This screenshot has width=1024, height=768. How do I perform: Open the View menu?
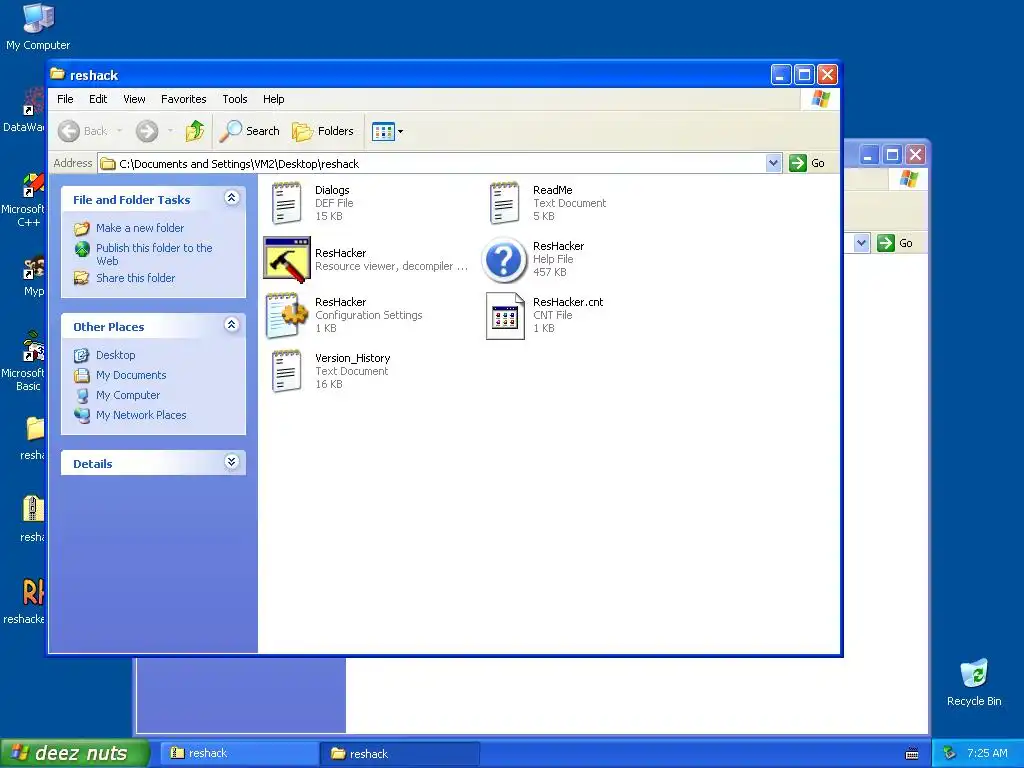click(x=135, y=99)
